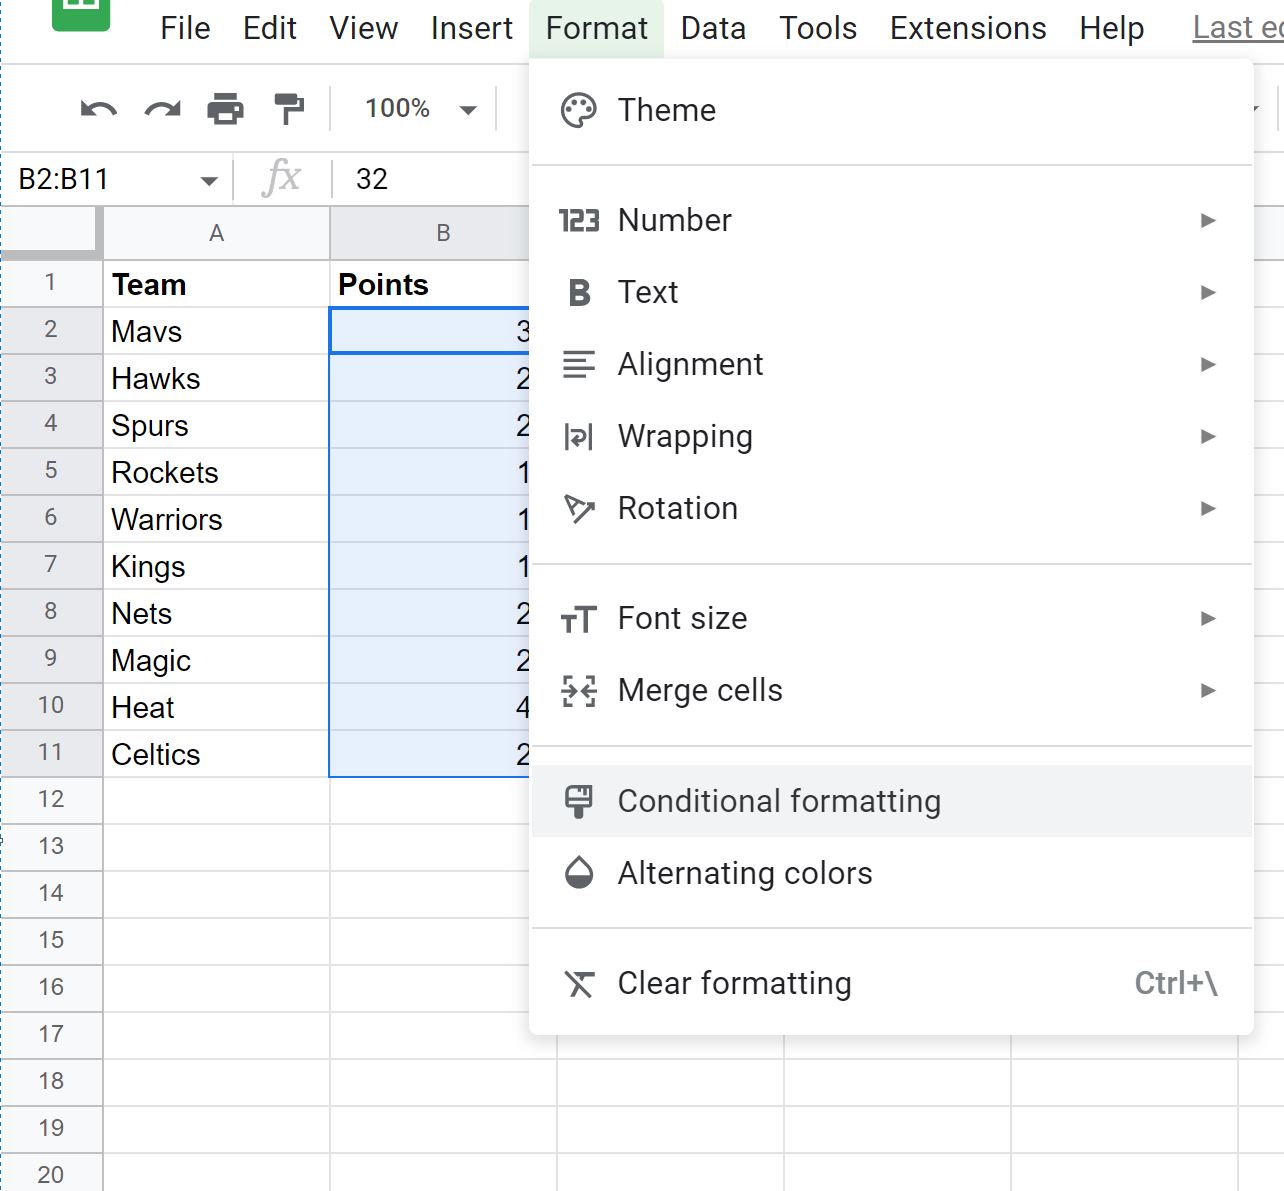Select column A header
Viewport: 1284px width, 1191px height.
[216, 233]
